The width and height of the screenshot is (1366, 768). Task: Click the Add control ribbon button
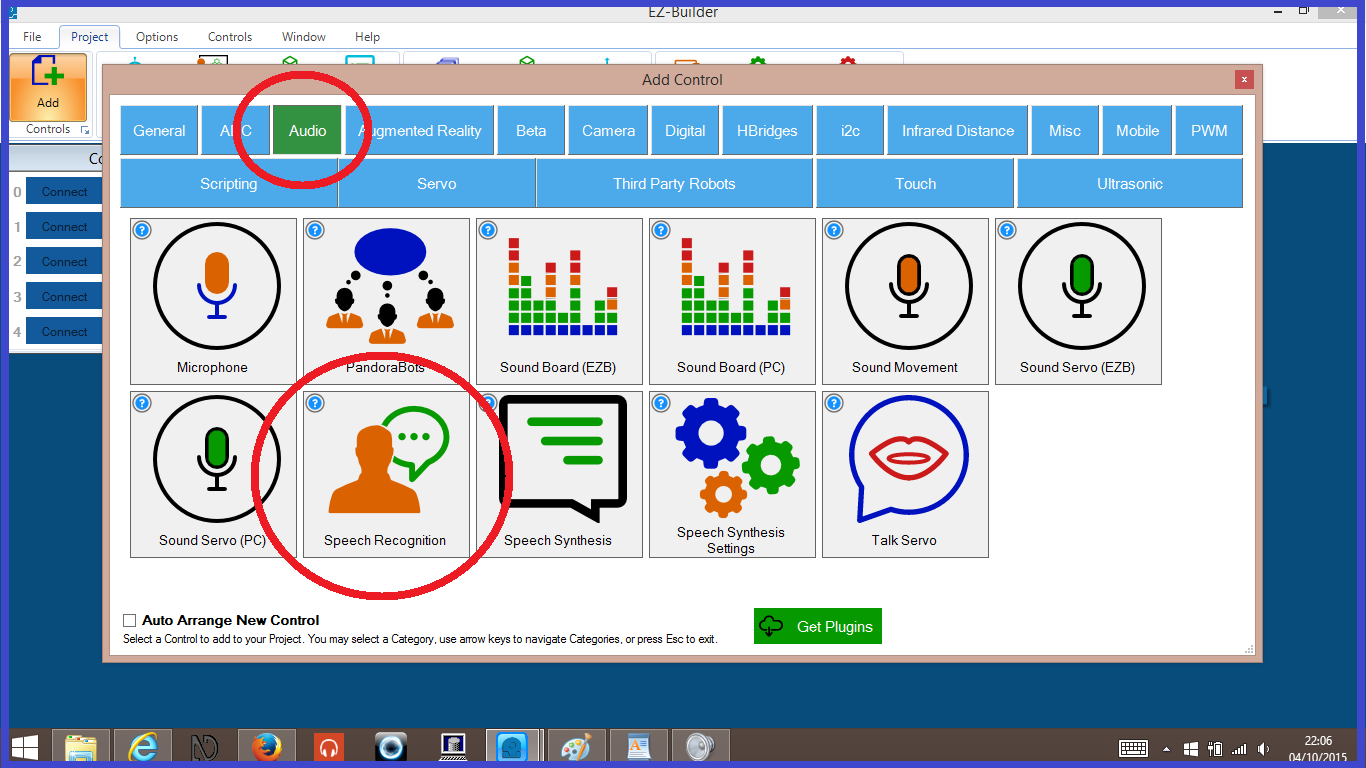(x=48, y=87)
